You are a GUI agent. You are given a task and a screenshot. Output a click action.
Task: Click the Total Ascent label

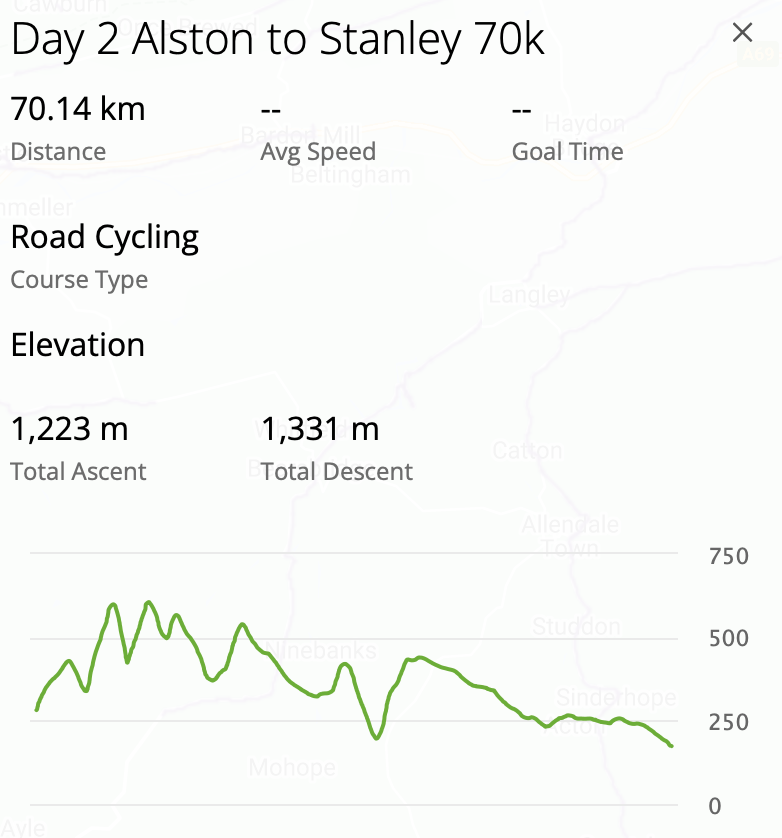click(x=78, y=472)
